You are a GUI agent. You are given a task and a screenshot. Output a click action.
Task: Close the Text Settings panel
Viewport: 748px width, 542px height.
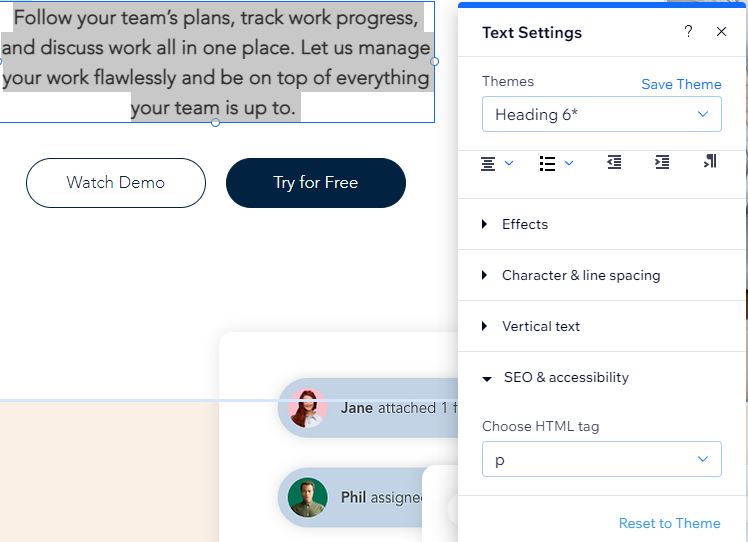coord(721,32)
